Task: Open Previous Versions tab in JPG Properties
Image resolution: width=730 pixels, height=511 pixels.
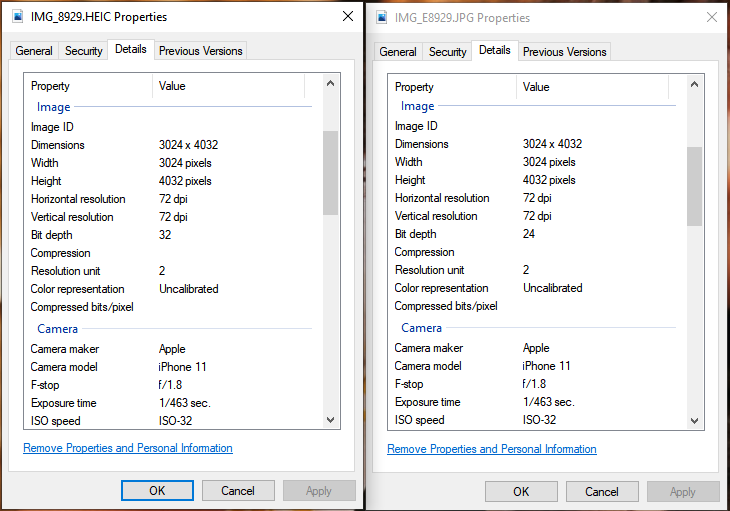Action: point(564,52)
